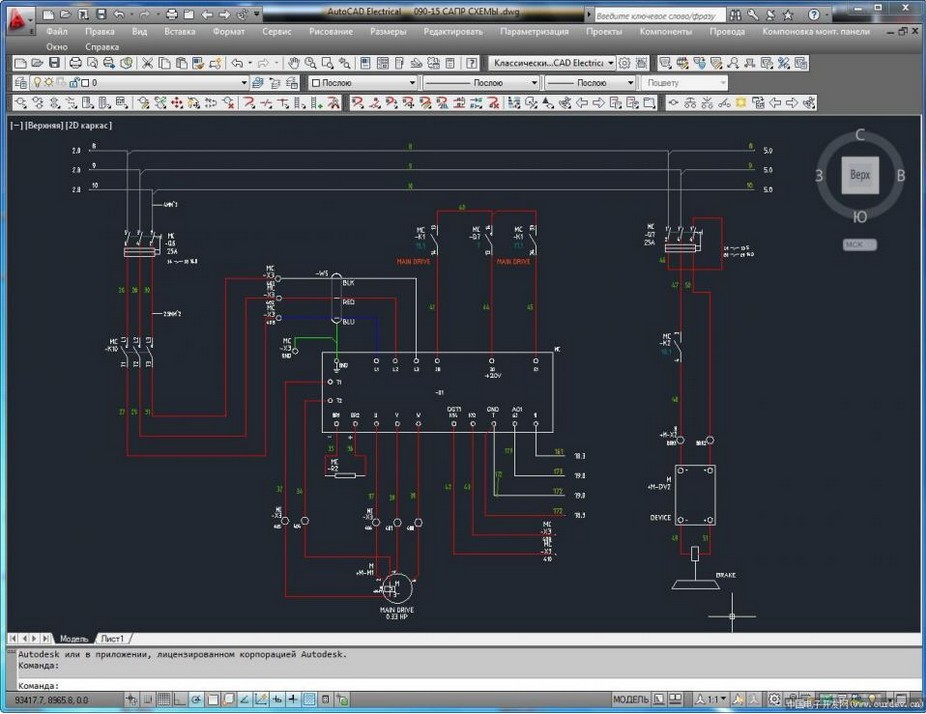
Task: Switch to the Лист1 layout tab
Action: click(113, 638)
